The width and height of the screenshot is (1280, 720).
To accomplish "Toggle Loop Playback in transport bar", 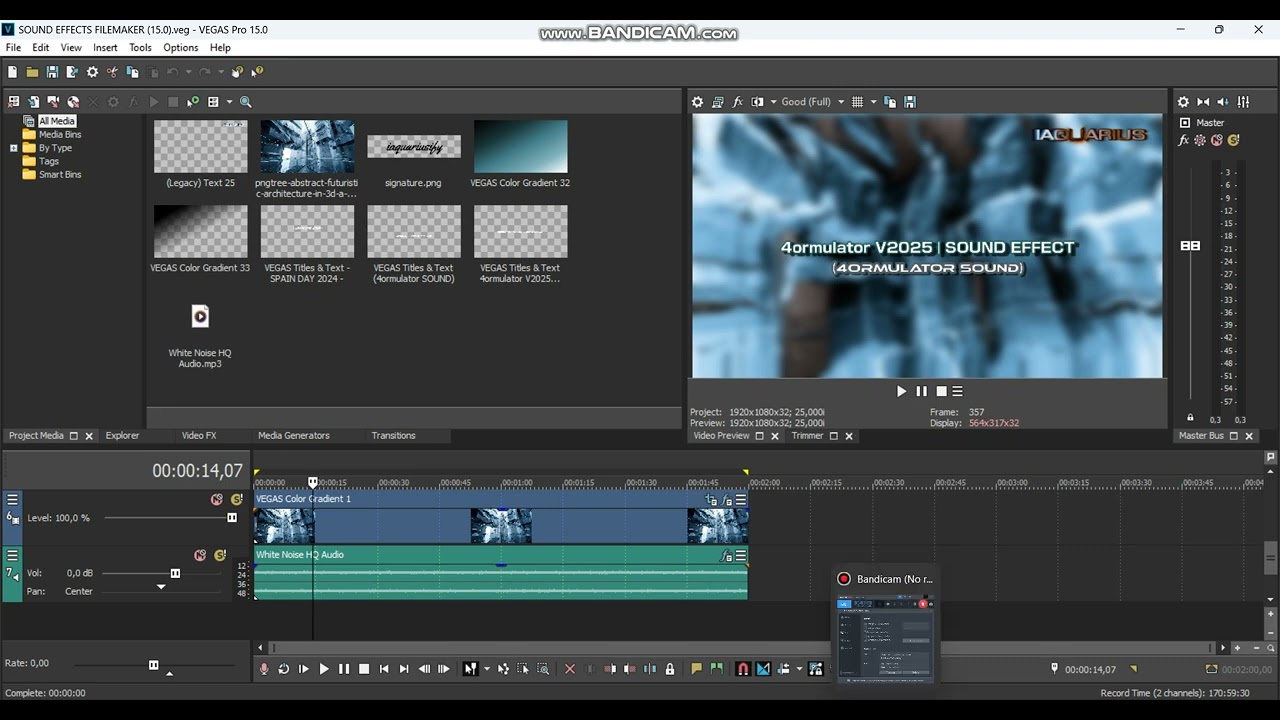I will click(284, 669).
